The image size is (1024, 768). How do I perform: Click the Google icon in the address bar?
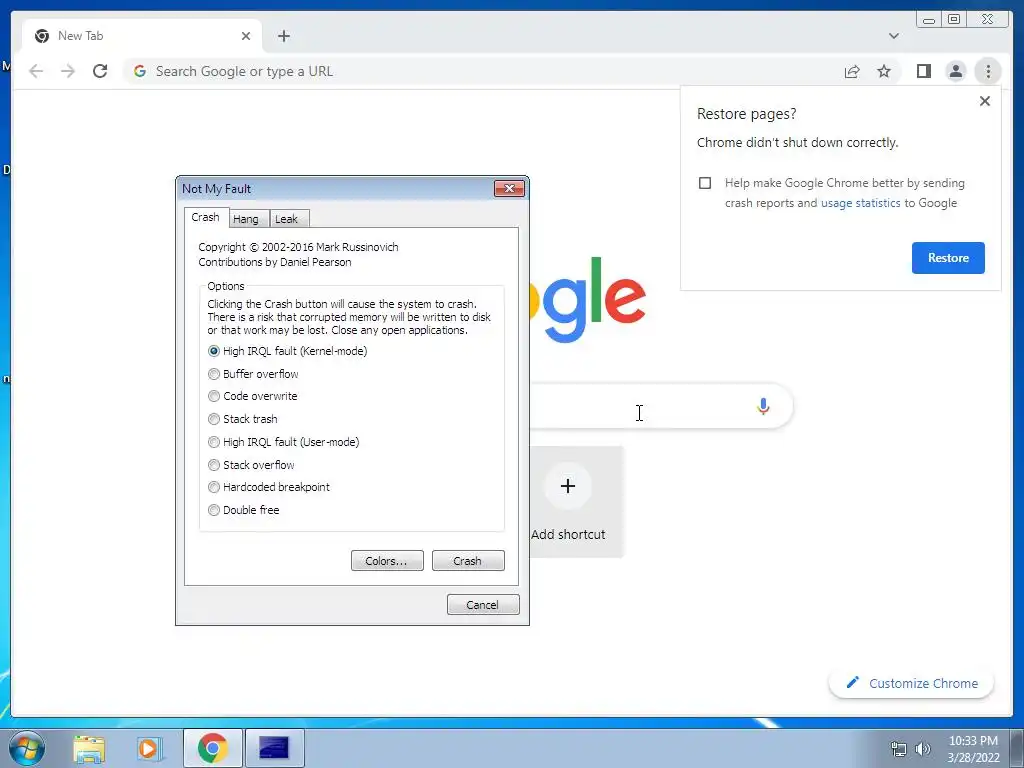point(140,71)
